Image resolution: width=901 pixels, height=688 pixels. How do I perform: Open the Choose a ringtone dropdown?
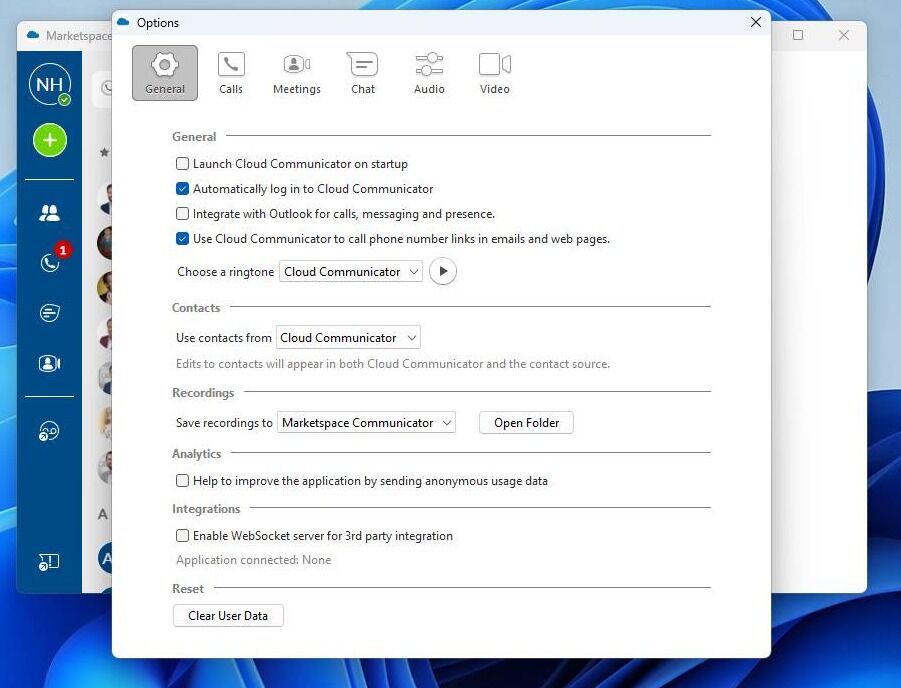point(351,271)
